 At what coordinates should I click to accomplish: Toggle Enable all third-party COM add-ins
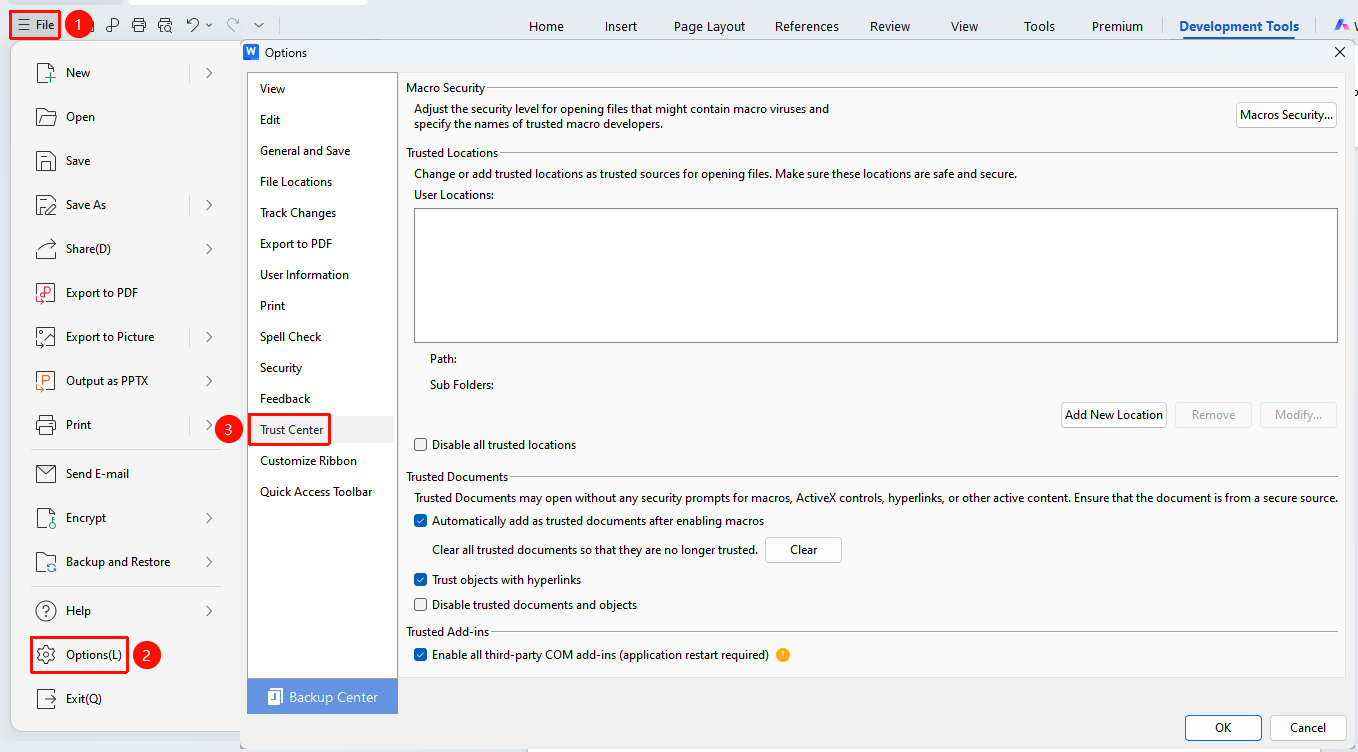click(x=421, y=655)
